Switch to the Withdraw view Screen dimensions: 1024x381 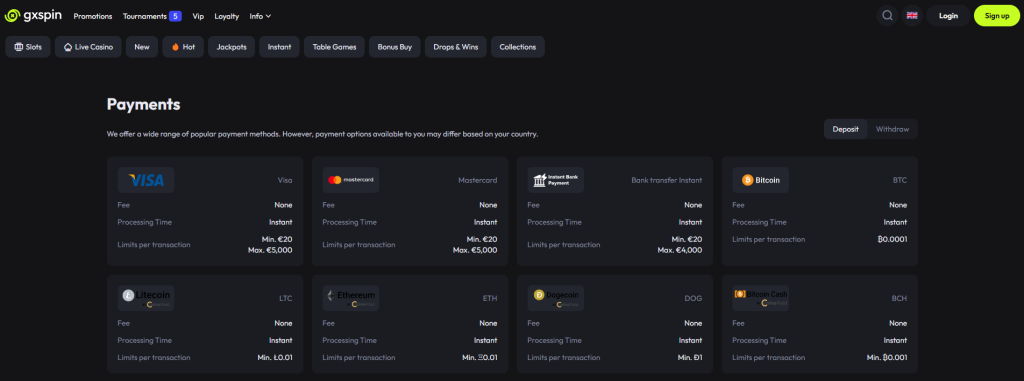click(892, 129)
